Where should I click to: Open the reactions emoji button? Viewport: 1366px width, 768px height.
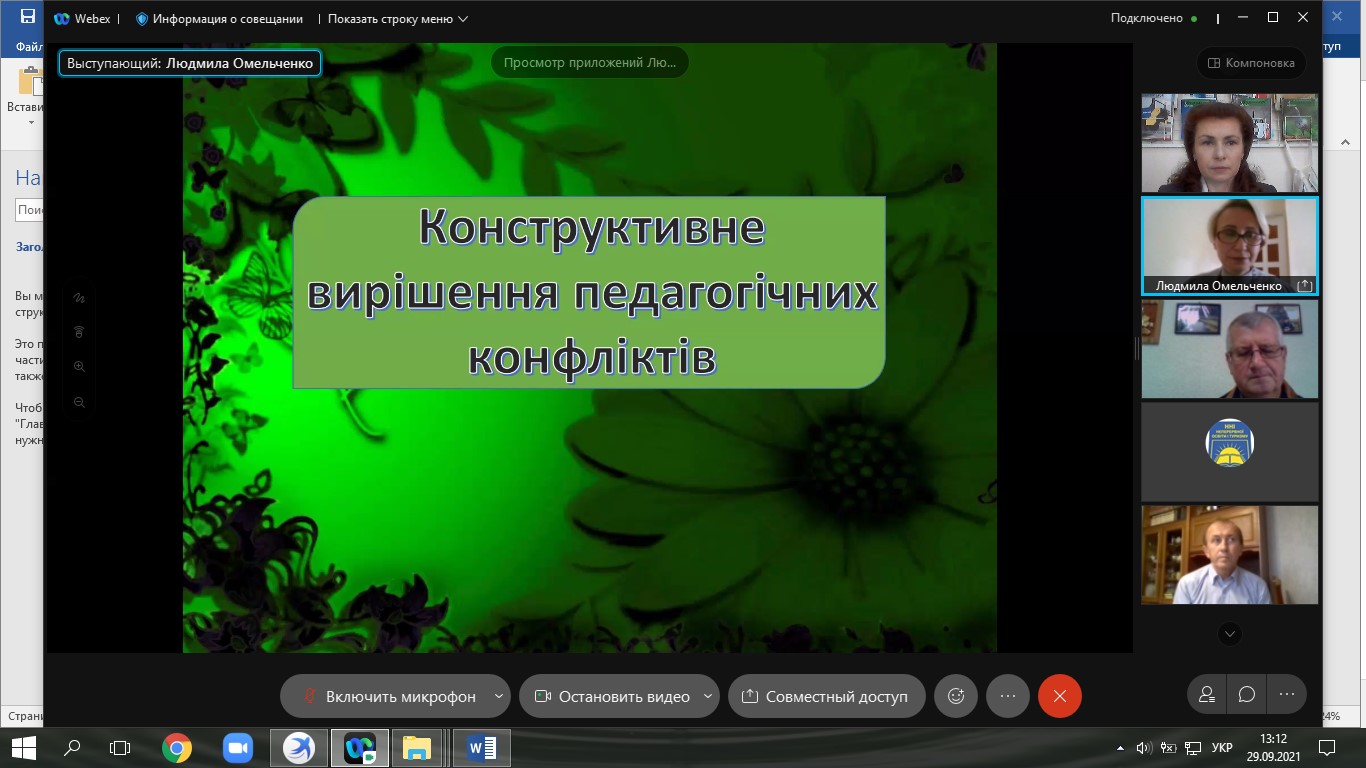(x=955, y=696)
